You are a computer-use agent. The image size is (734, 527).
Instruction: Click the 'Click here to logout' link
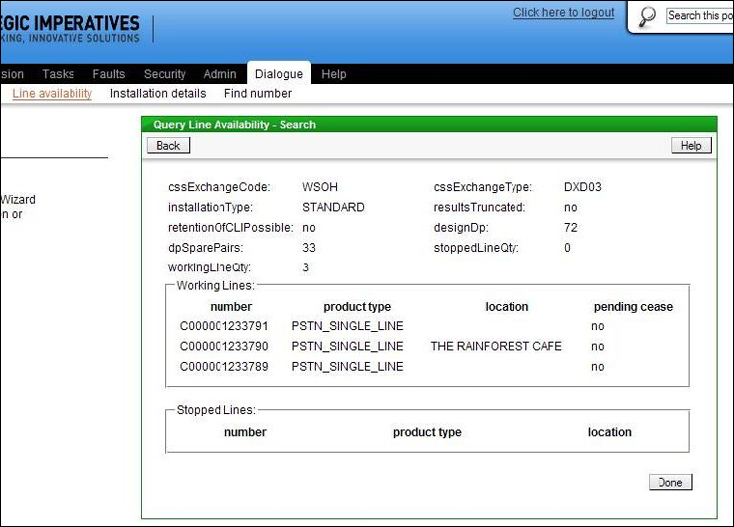(563, 13)
